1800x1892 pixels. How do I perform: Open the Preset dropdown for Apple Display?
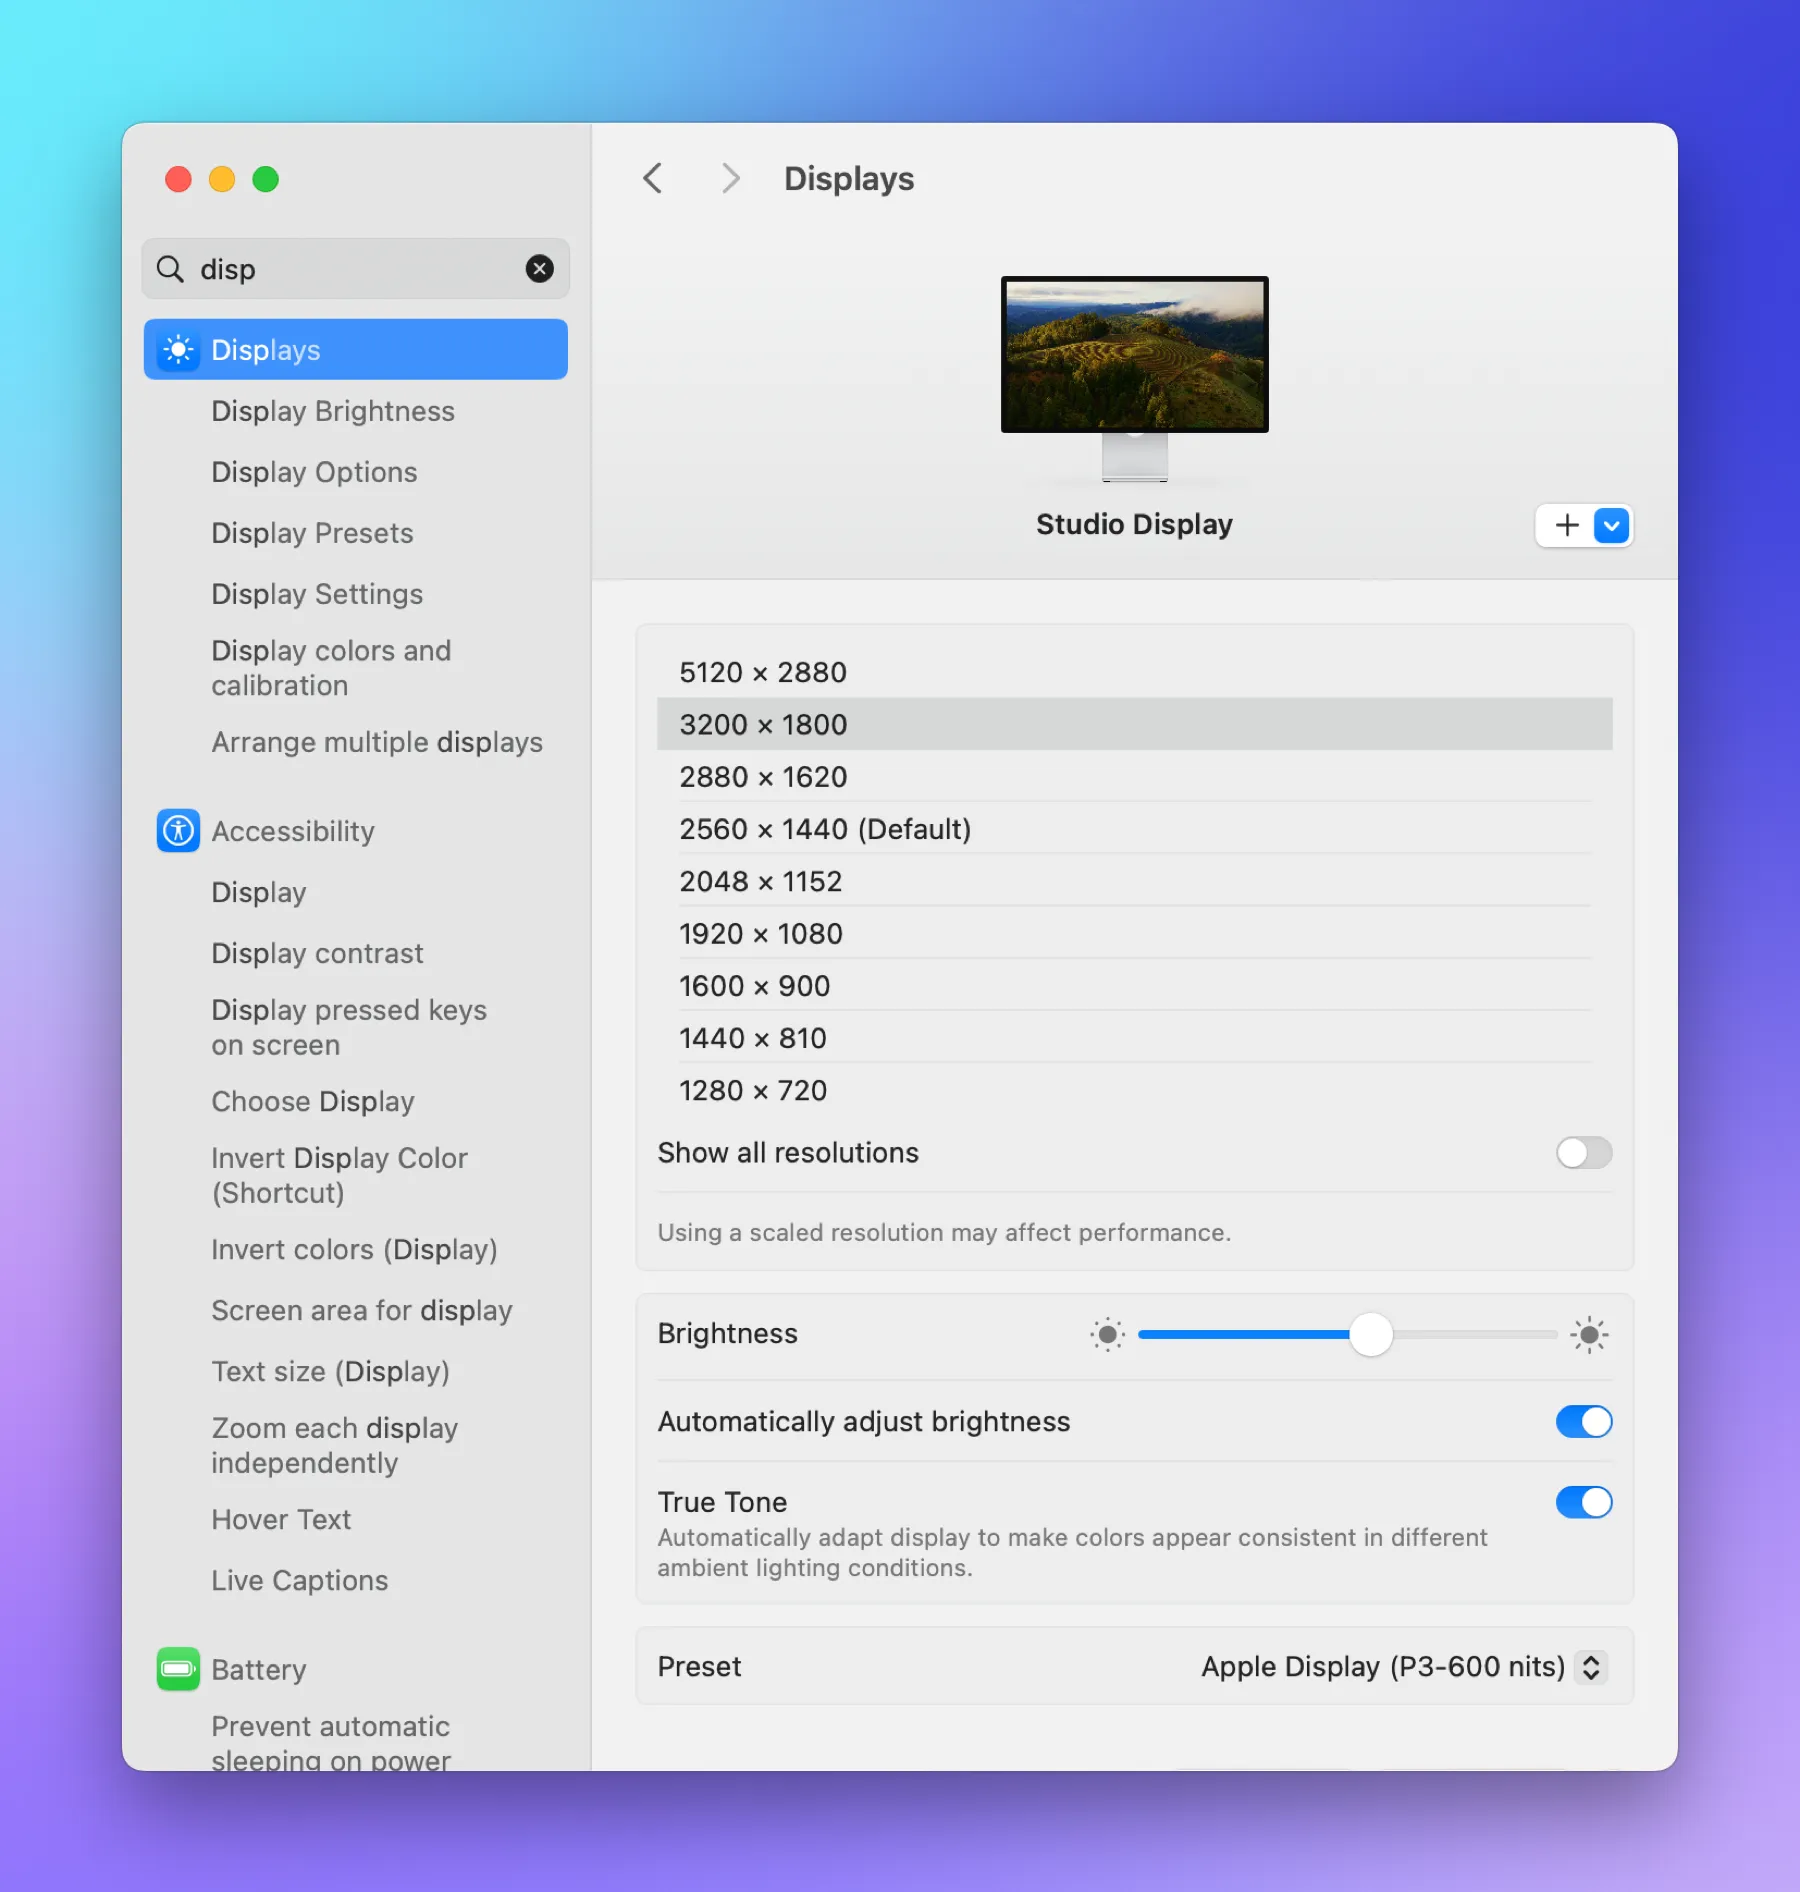pyautogui.click(x=1590, y=1666)
